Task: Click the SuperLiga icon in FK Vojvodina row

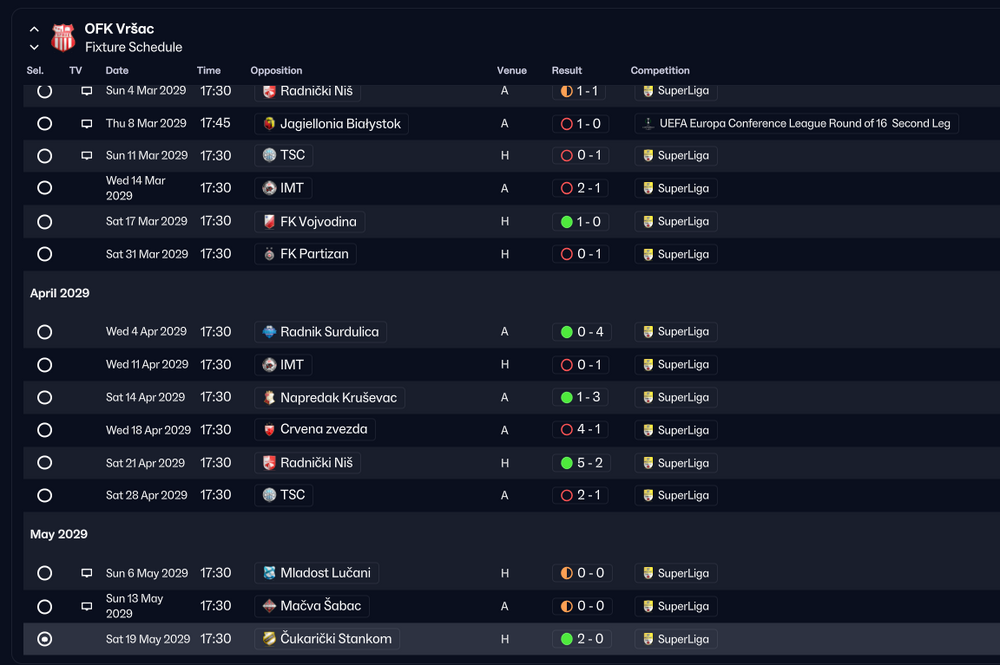Action: click(648, 222)
